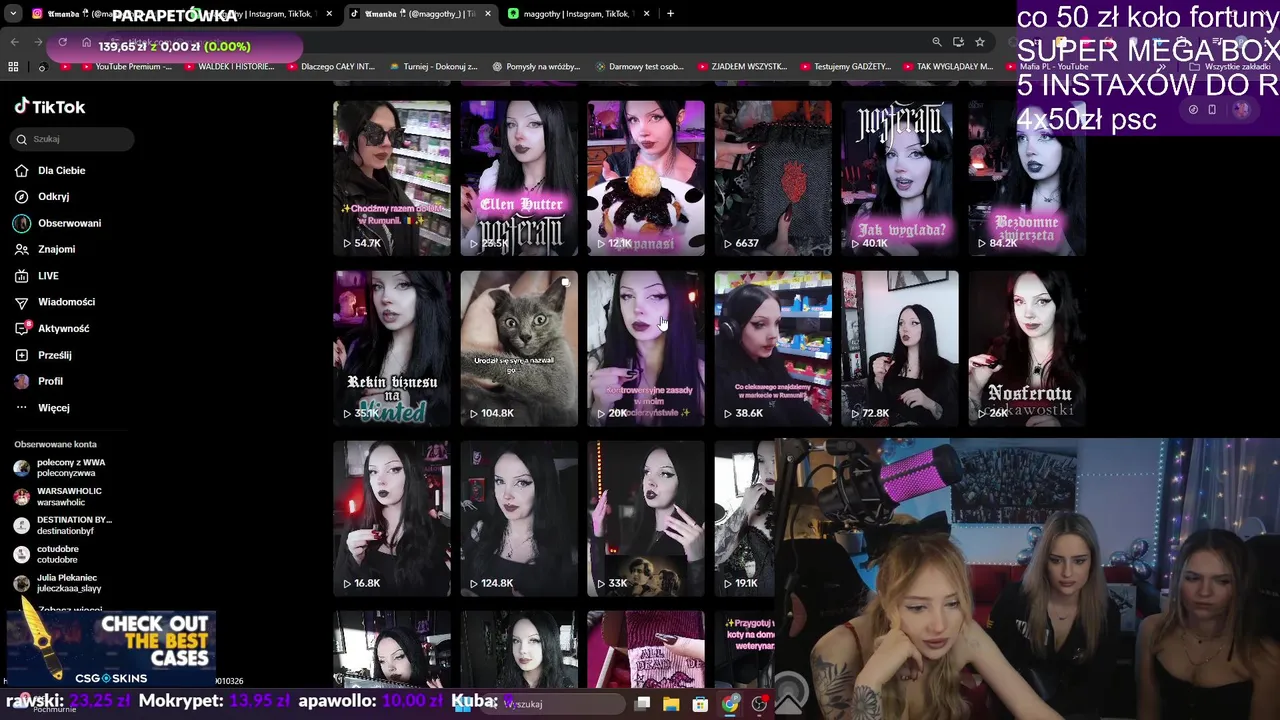Image resolution: width=1280 pixels, height=720 pixels.
Task: Open the video with 72.8K views
Action: tap(900, 348)
